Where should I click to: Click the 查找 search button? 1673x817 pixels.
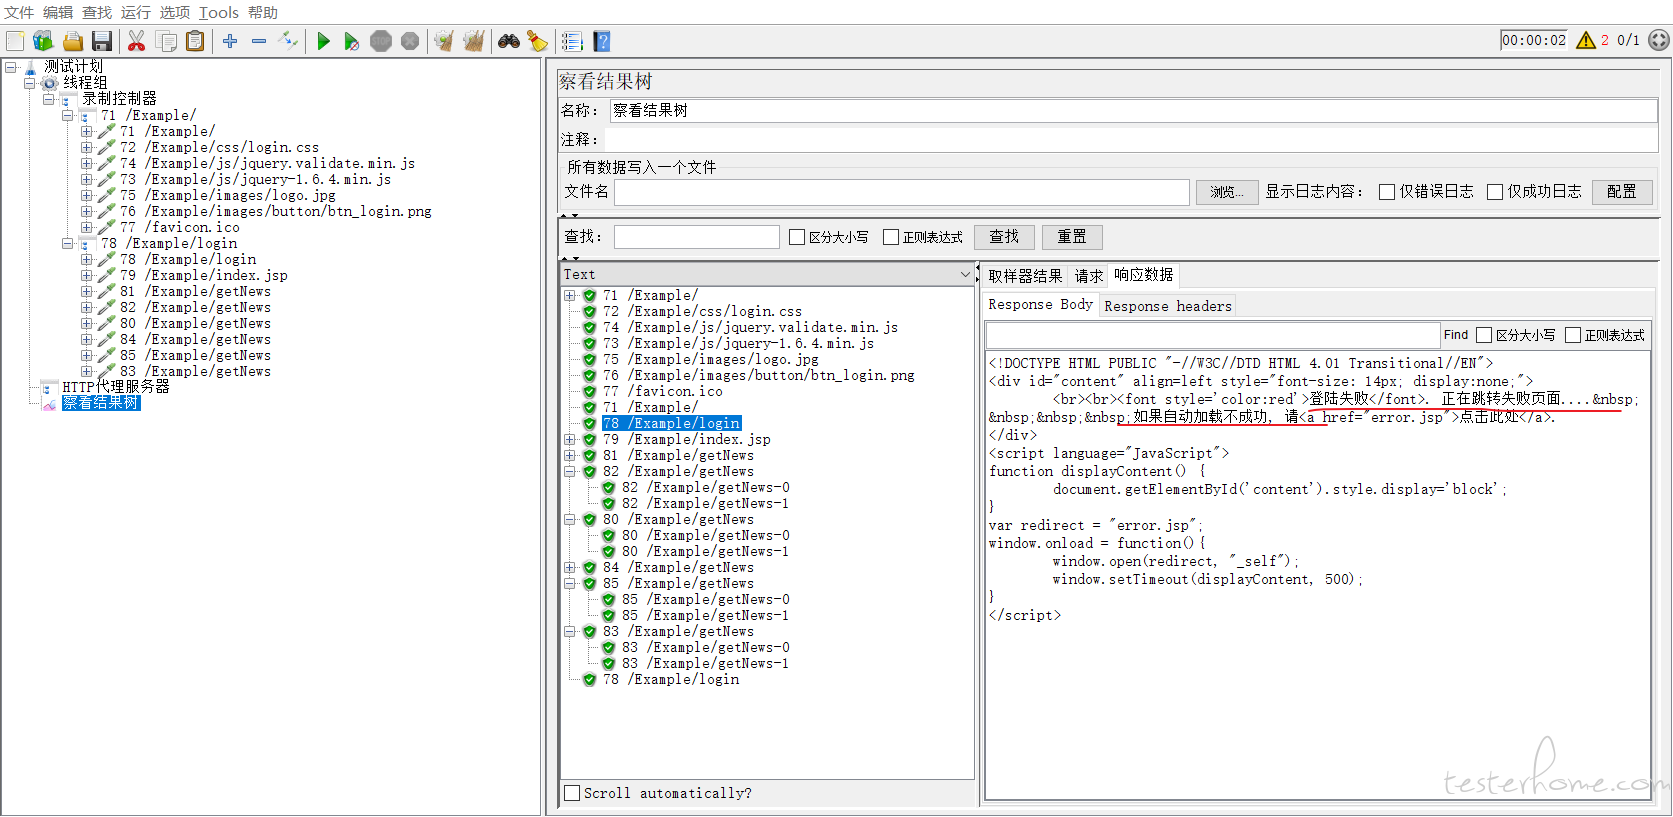pyautogui.click(x=1004, y=237)
